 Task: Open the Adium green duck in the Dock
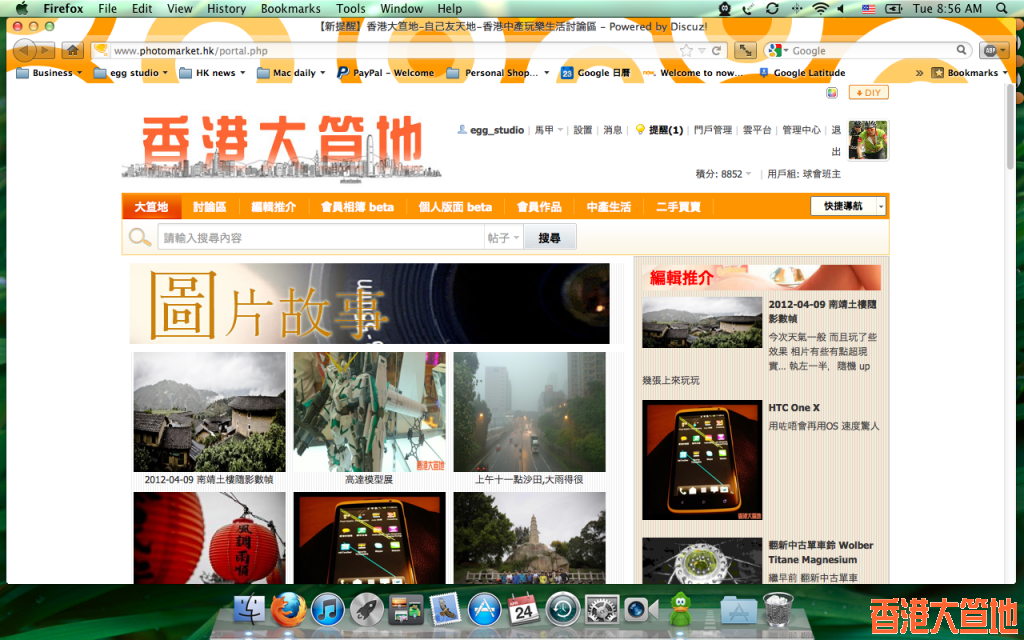point(682,609)
